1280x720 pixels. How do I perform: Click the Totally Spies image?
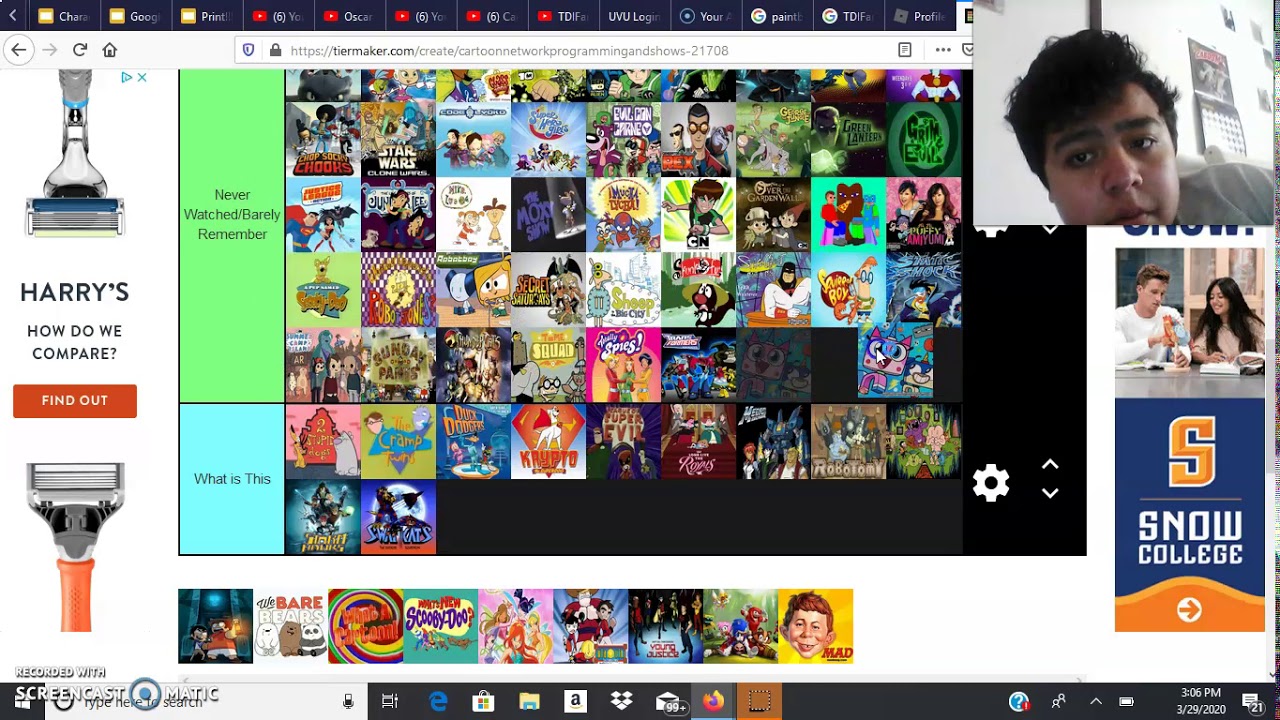[623, 365]
